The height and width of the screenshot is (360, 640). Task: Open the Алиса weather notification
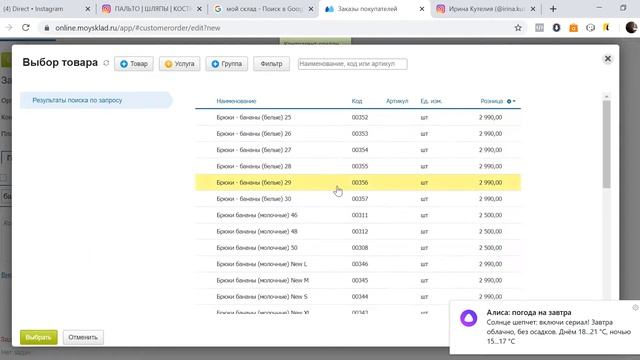[545, 327]
